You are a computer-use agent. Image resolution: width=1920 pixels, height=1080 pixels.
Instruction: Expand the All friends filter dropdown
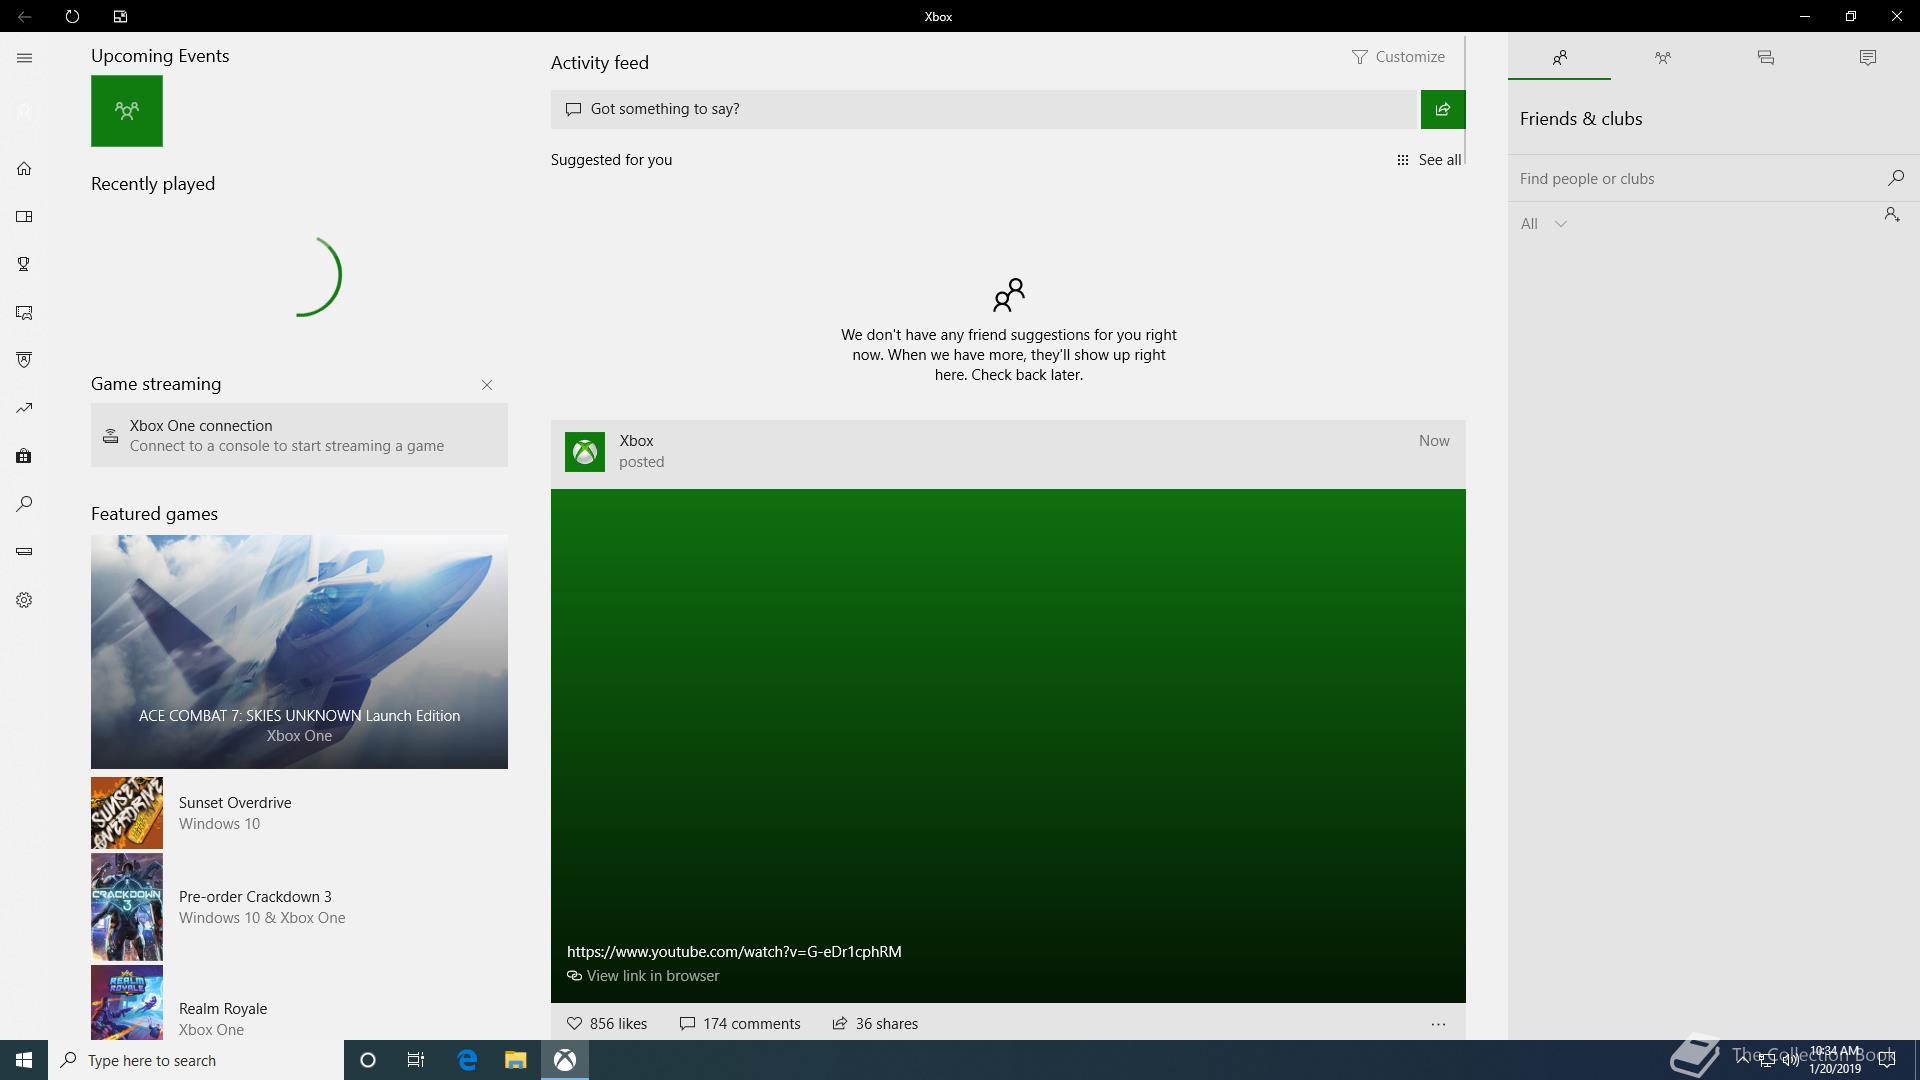(x=1543, y=224)
